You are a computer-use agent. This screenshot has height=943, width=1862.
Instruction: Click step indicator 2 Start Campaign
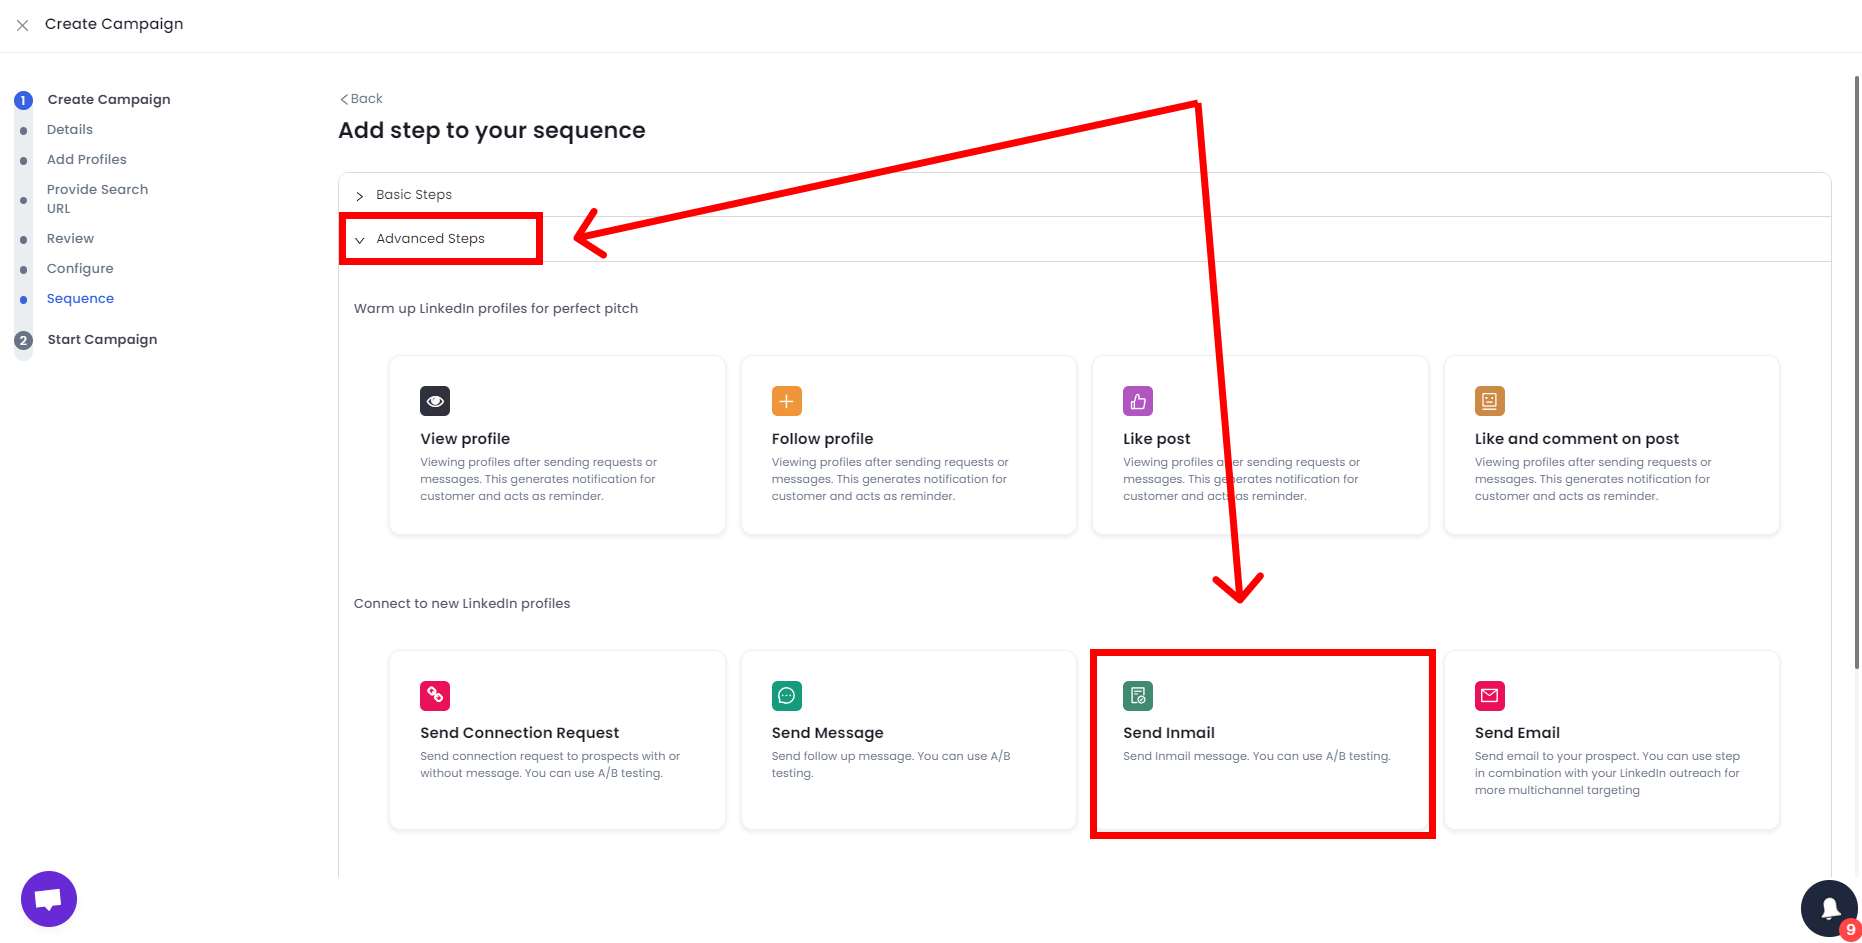coord(22,339)
